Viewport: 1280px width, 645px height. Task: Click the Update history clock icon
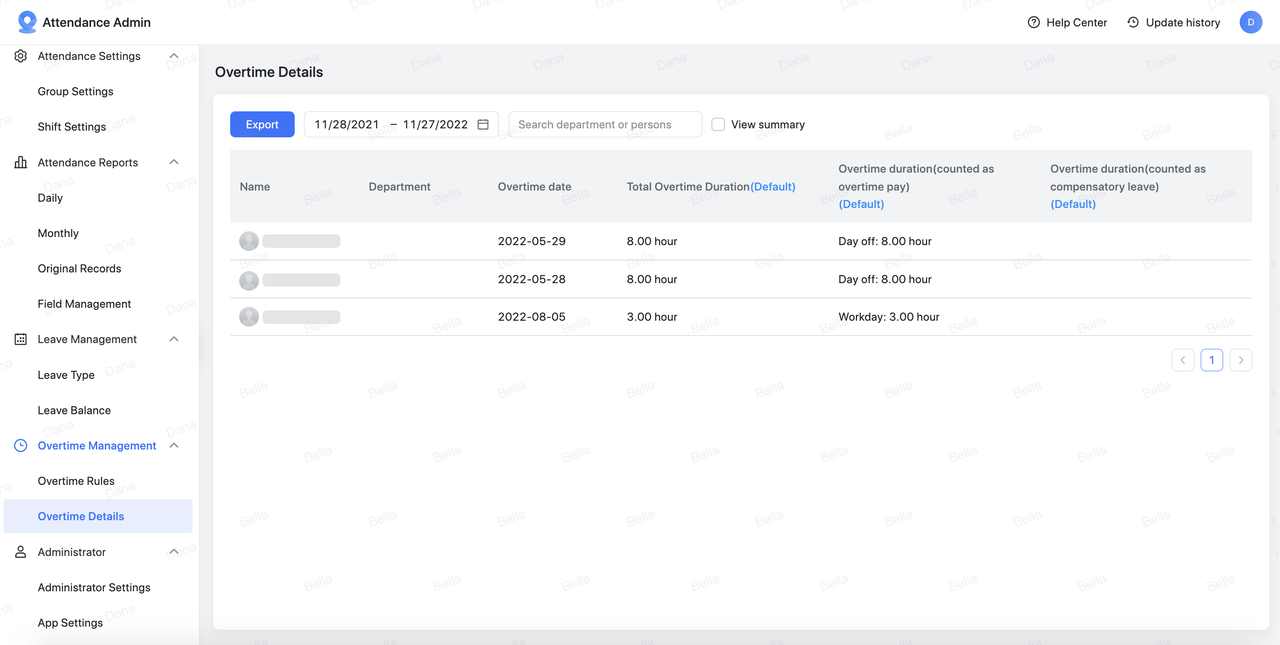1133,22
